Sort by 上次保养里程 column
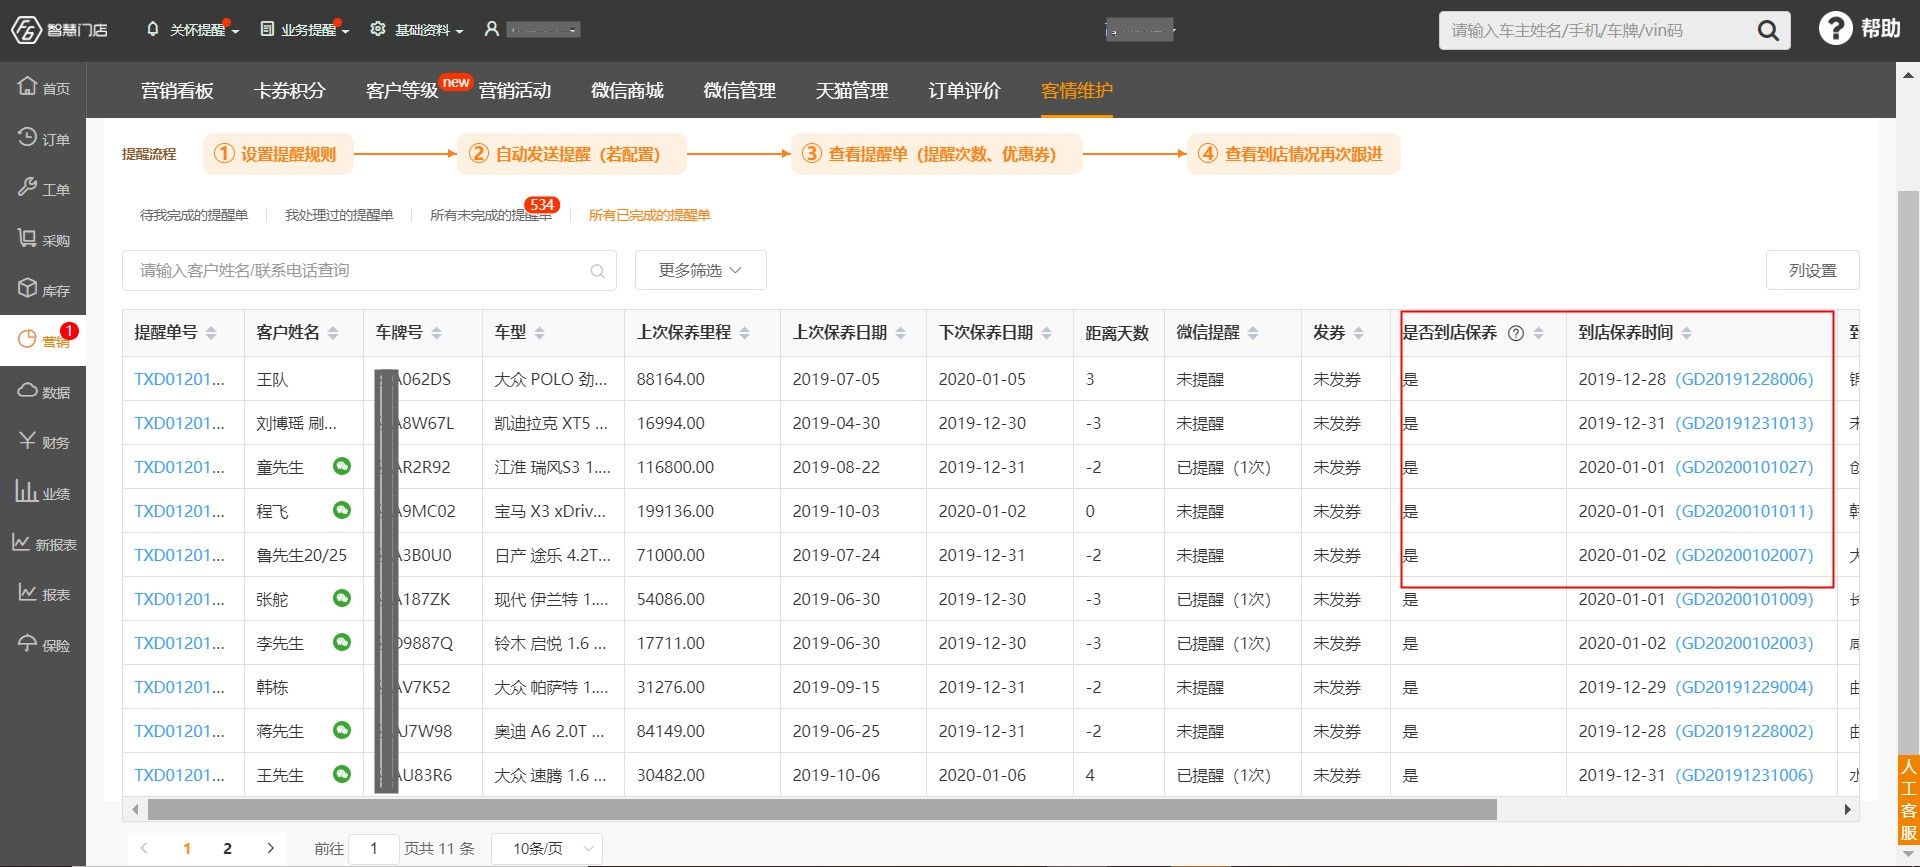Viewport: 1920px width, 867px height. (x=744, y=333)
